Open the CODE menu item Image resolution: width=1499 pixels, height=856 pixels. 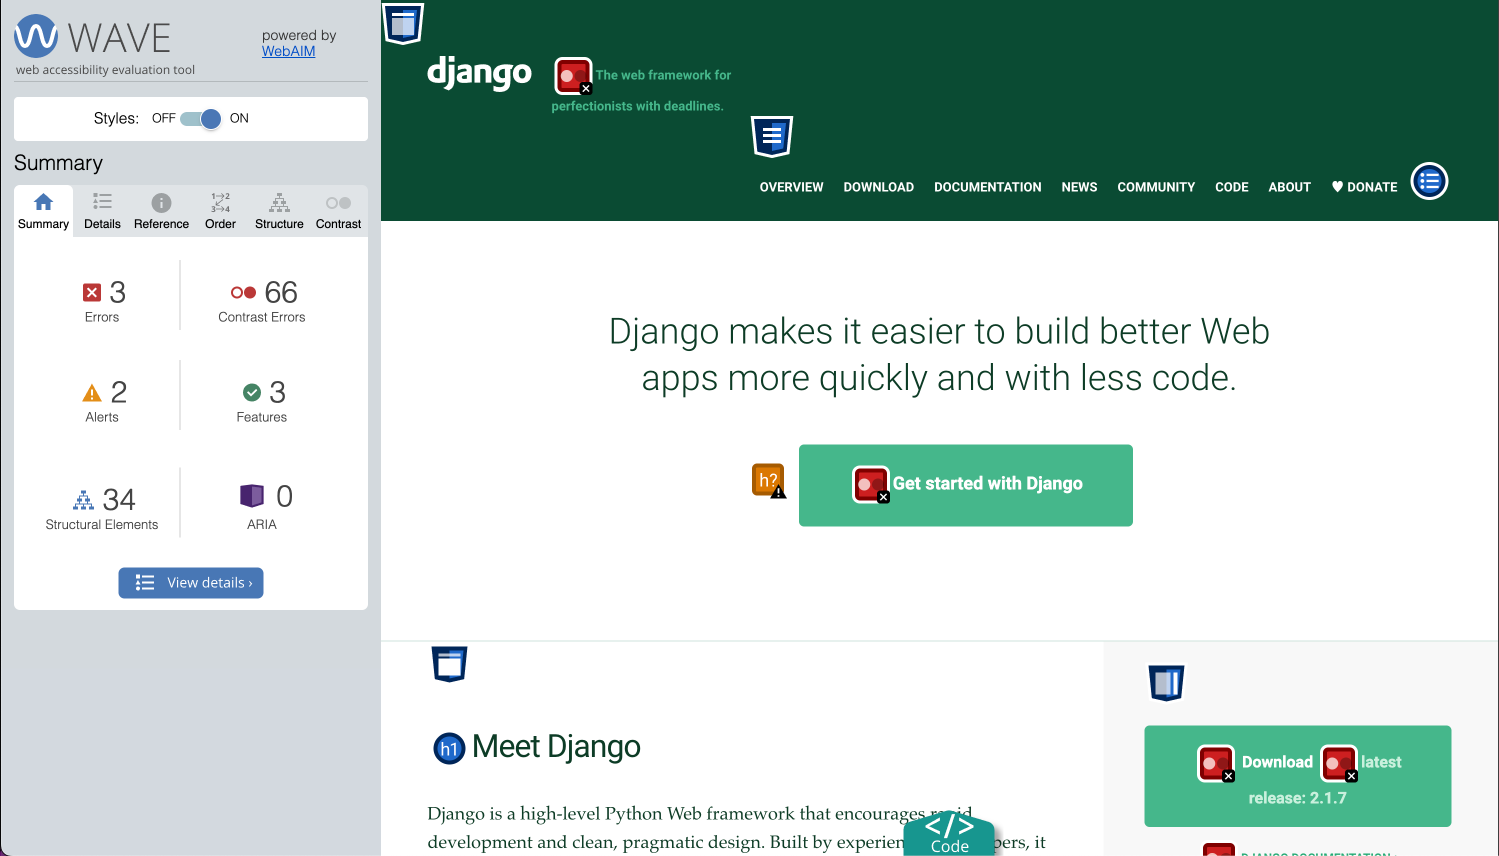point(1231,187)
